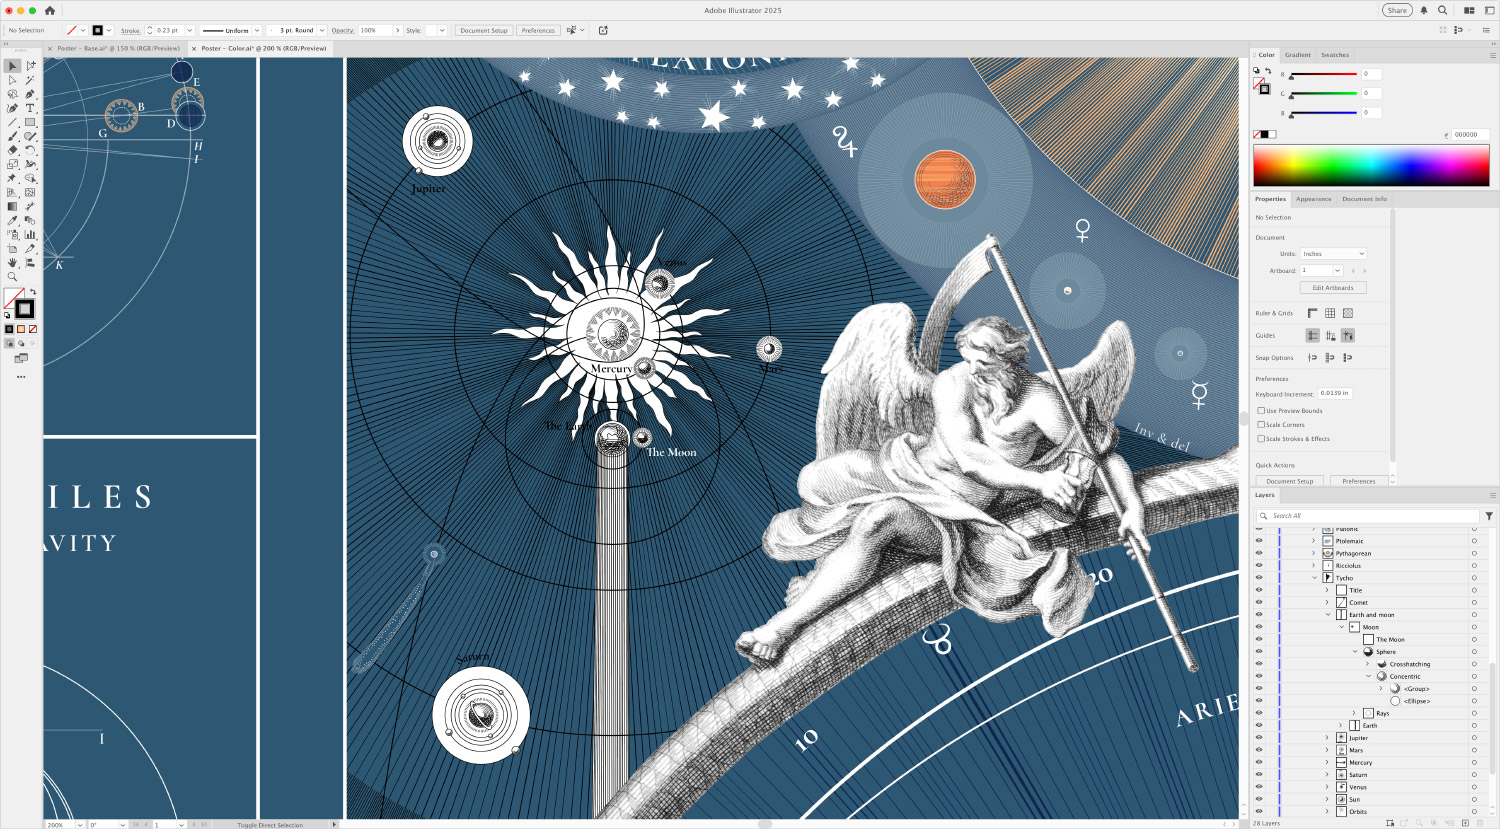Toggle visibility of the Jupiter layer
This screenshot has height=829, width=1500.
1259,738
